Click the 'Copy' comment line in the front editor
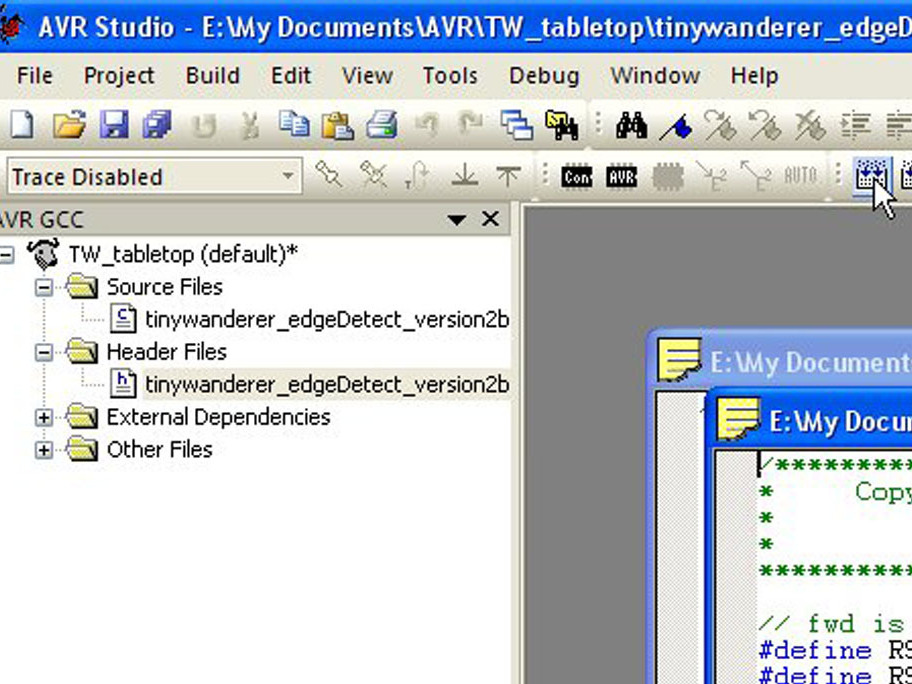The image size is (912, 684). pyautogui.click(x=835, y=492)
